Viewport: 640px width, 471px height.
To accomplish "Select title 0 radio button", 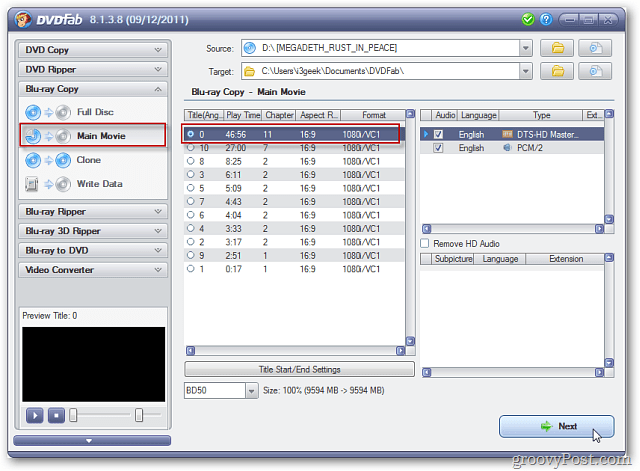I will pos(191,134).
